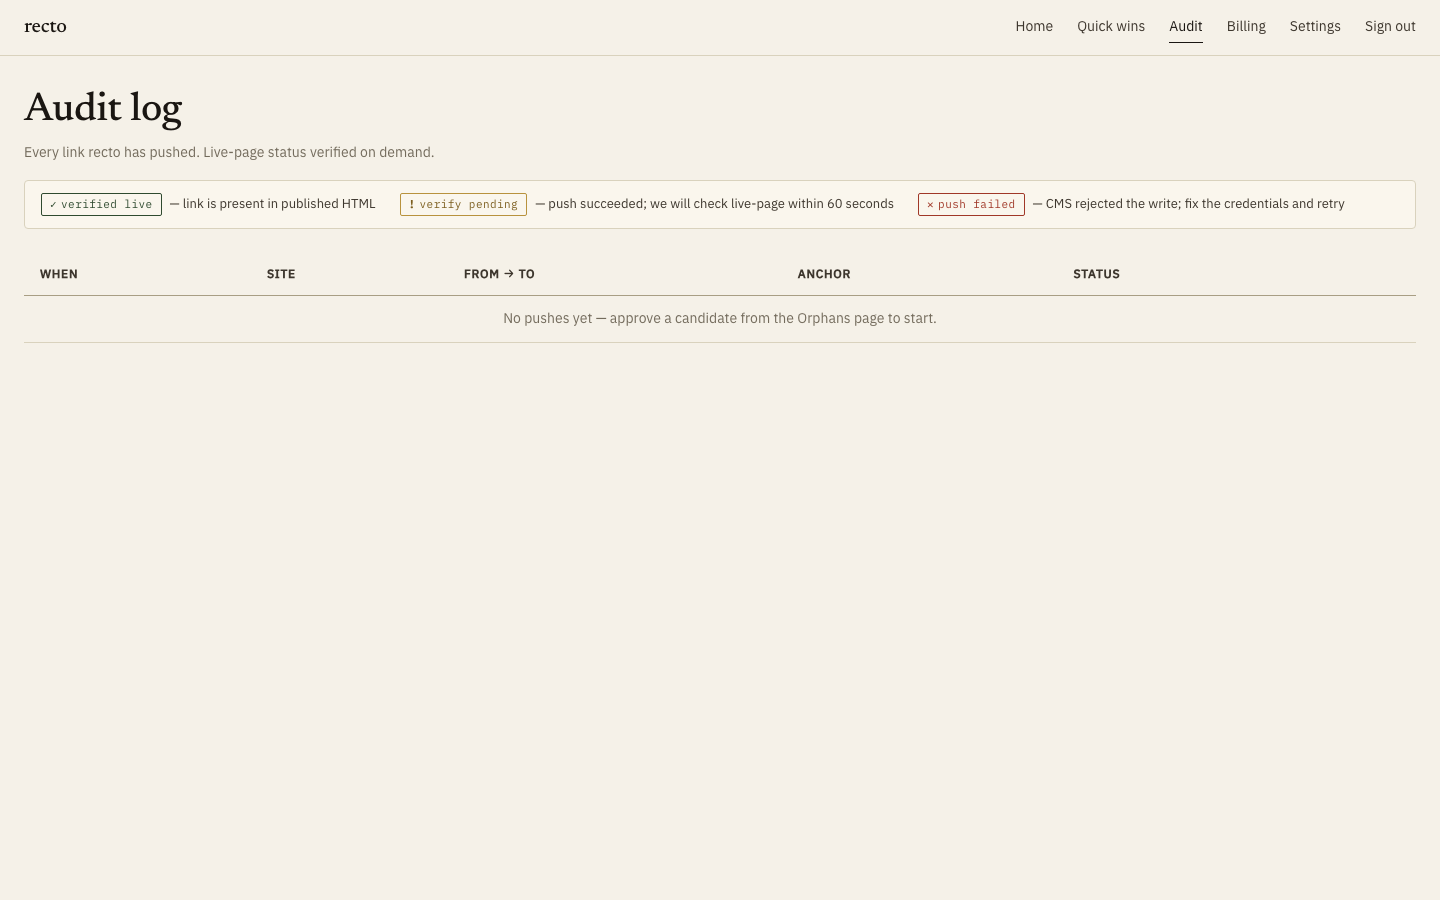Click the recto logo
1440x900 pixels.
click(x=45, y=27)
